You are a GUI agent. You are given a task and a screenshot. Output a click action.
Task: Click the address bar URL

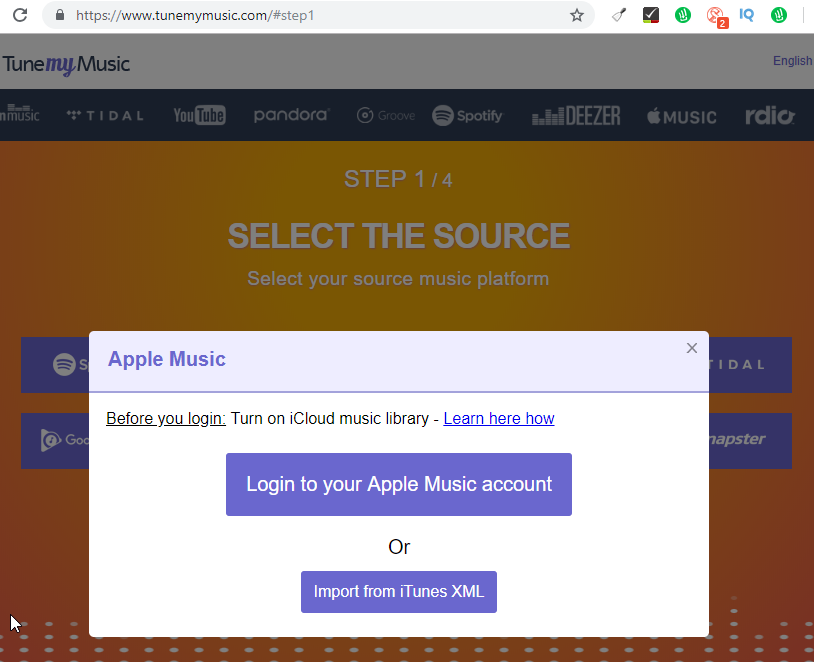(195, 15)
